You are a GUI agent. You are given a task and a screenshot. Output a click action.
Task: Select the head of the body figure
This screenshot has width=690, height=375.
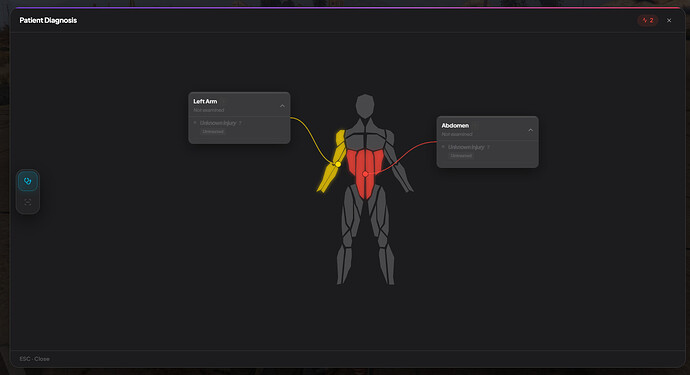point(365,106)
